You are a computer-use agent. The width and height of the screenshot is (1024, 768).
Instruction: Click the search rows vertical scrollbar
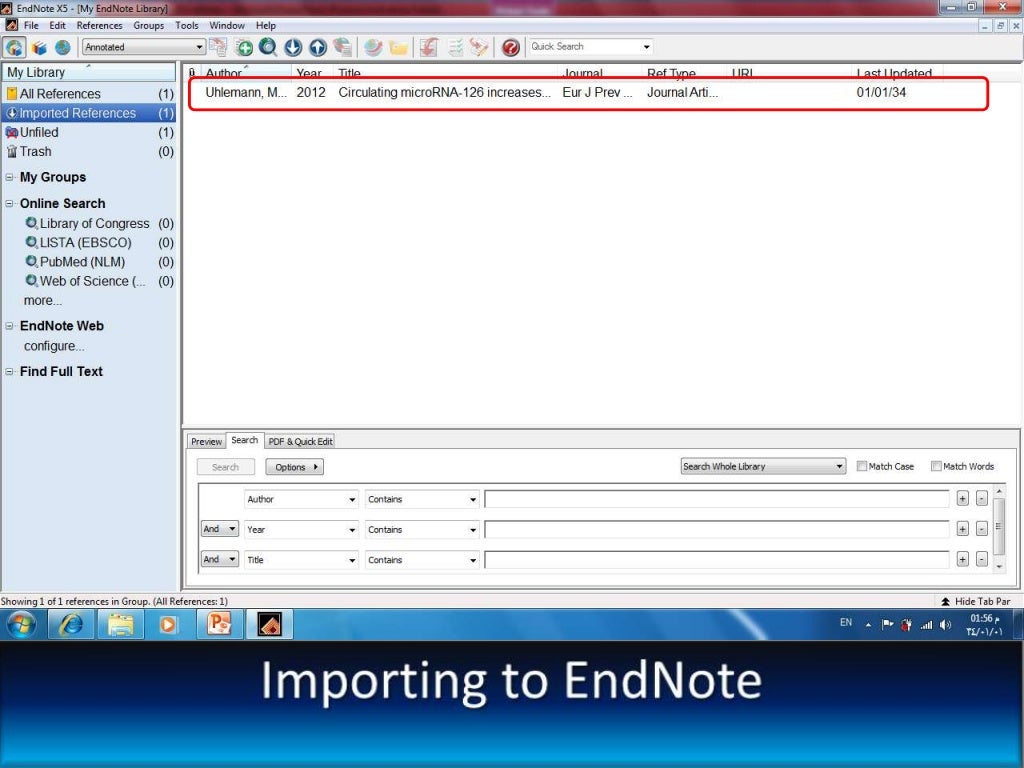(x=999, y=529)
